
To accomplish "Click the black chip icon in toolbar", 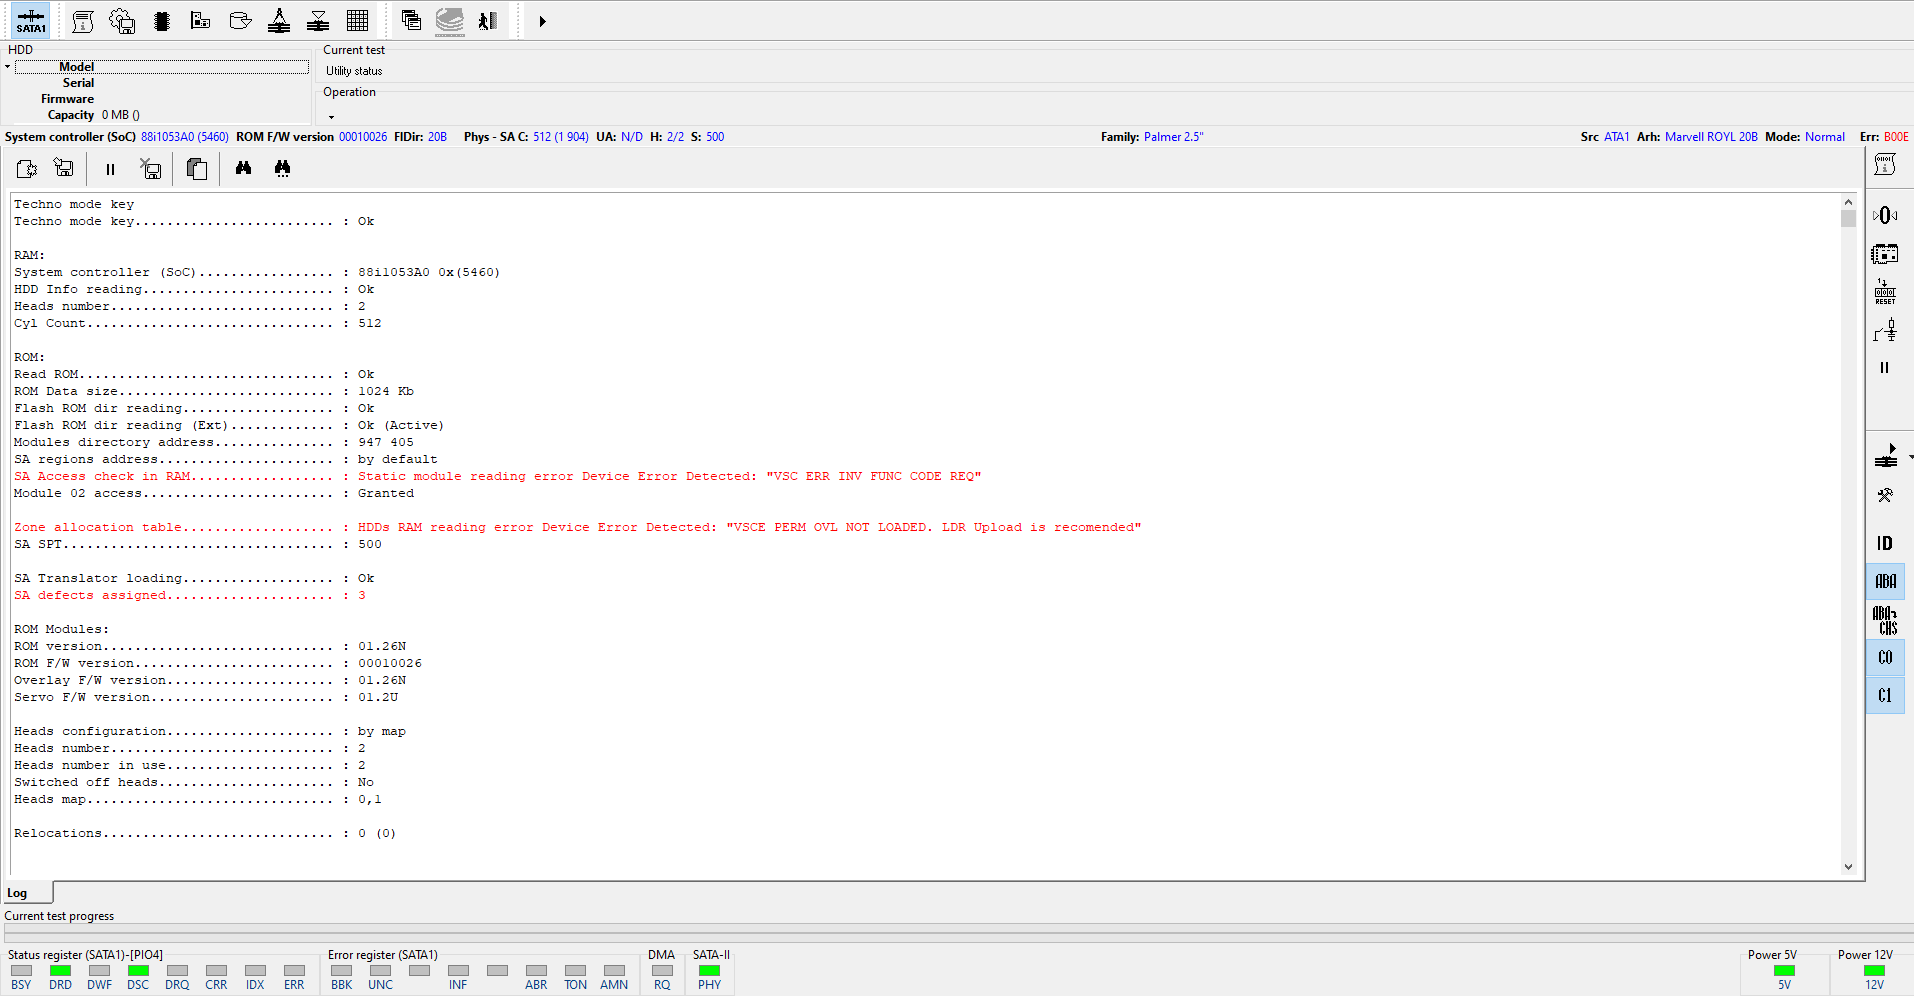I will [x=162, y=21].
